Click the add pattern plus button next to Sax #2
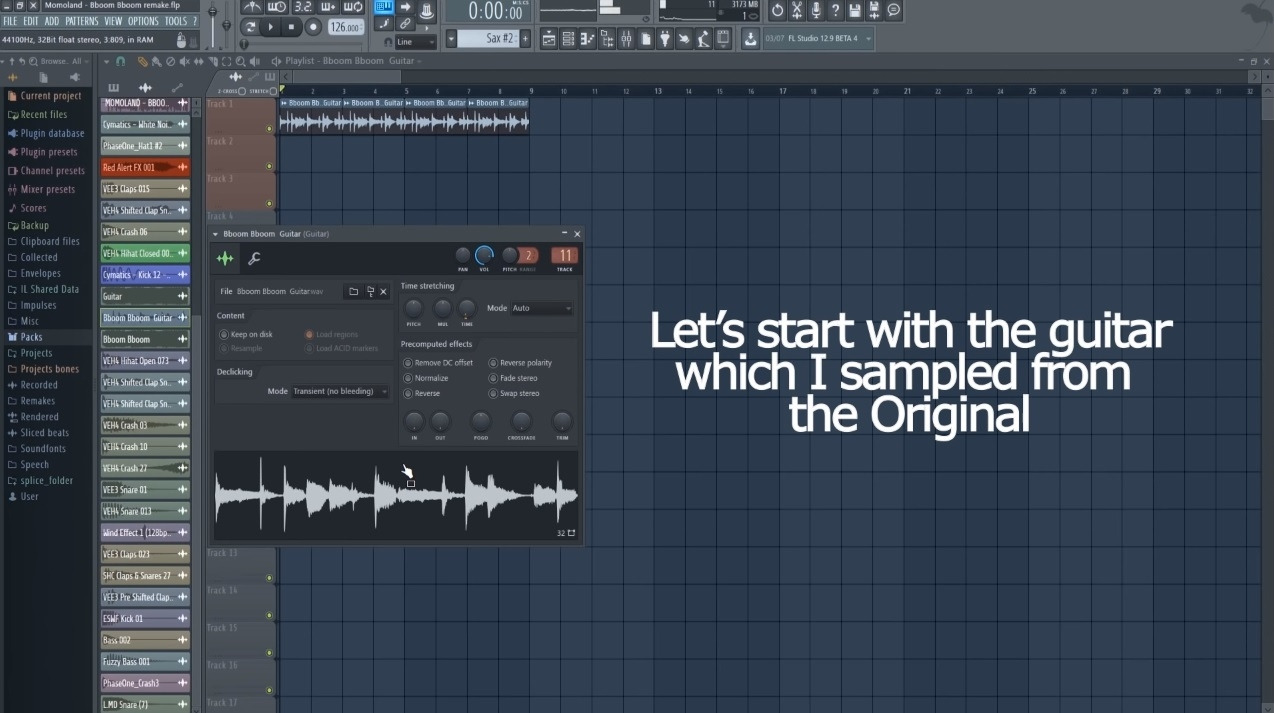The width and height of the screenshot is (1274, 713). [x=525, y=38]
